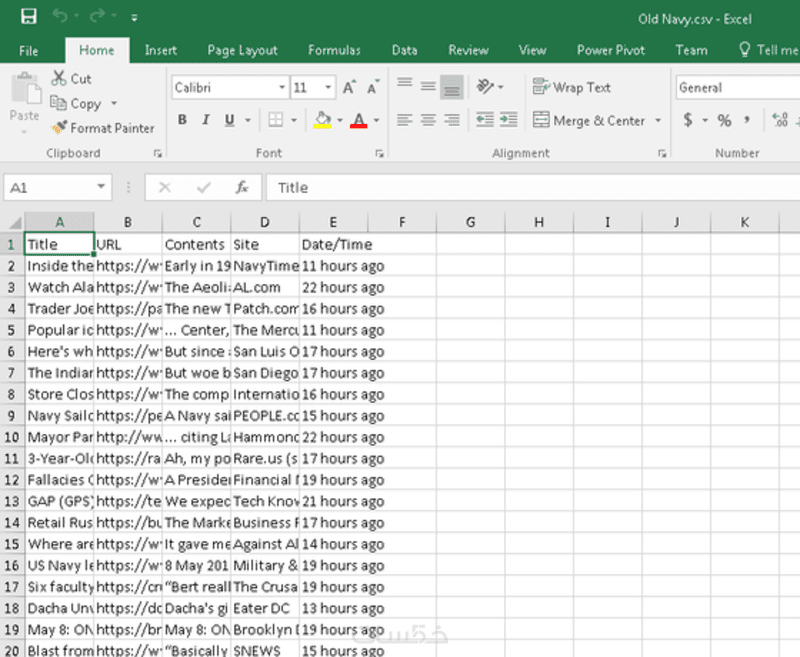Viewport: 800px width, 657px height.
Task: Click the Increase Decimal icon
Action: [x=780, y=120]
